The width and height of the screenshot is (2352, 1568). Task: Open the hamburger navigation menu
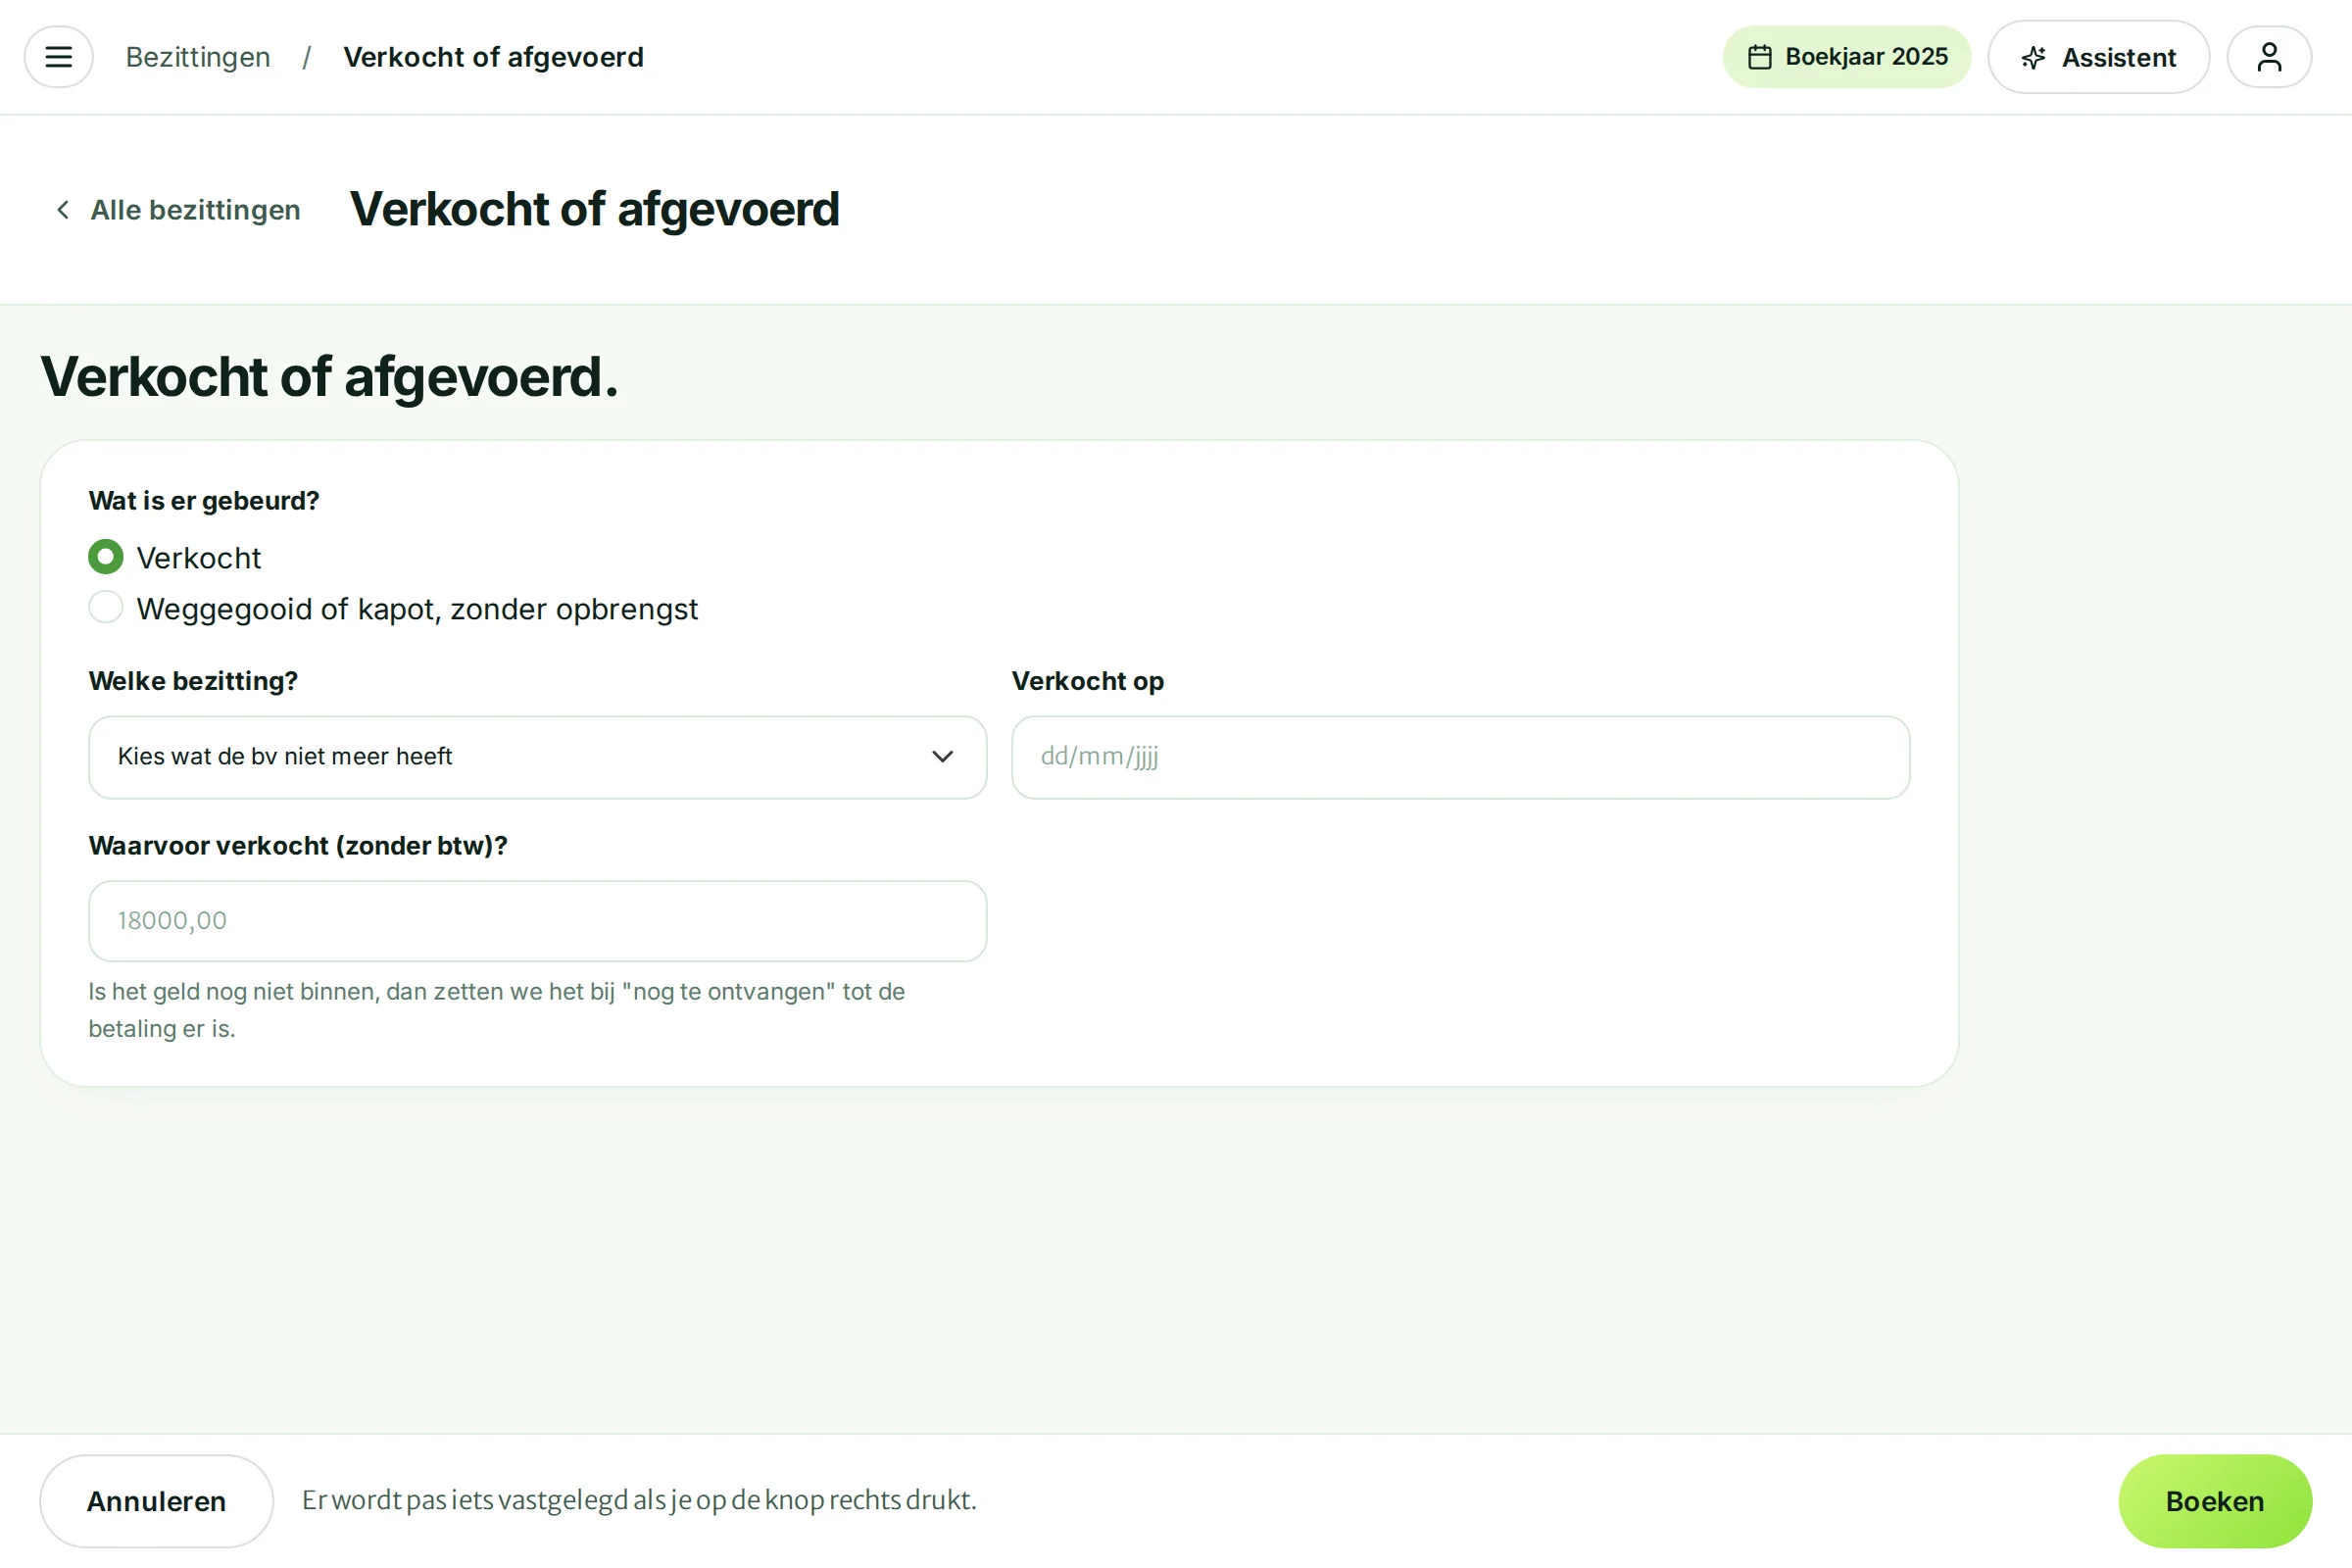click(x=58, y=57)
